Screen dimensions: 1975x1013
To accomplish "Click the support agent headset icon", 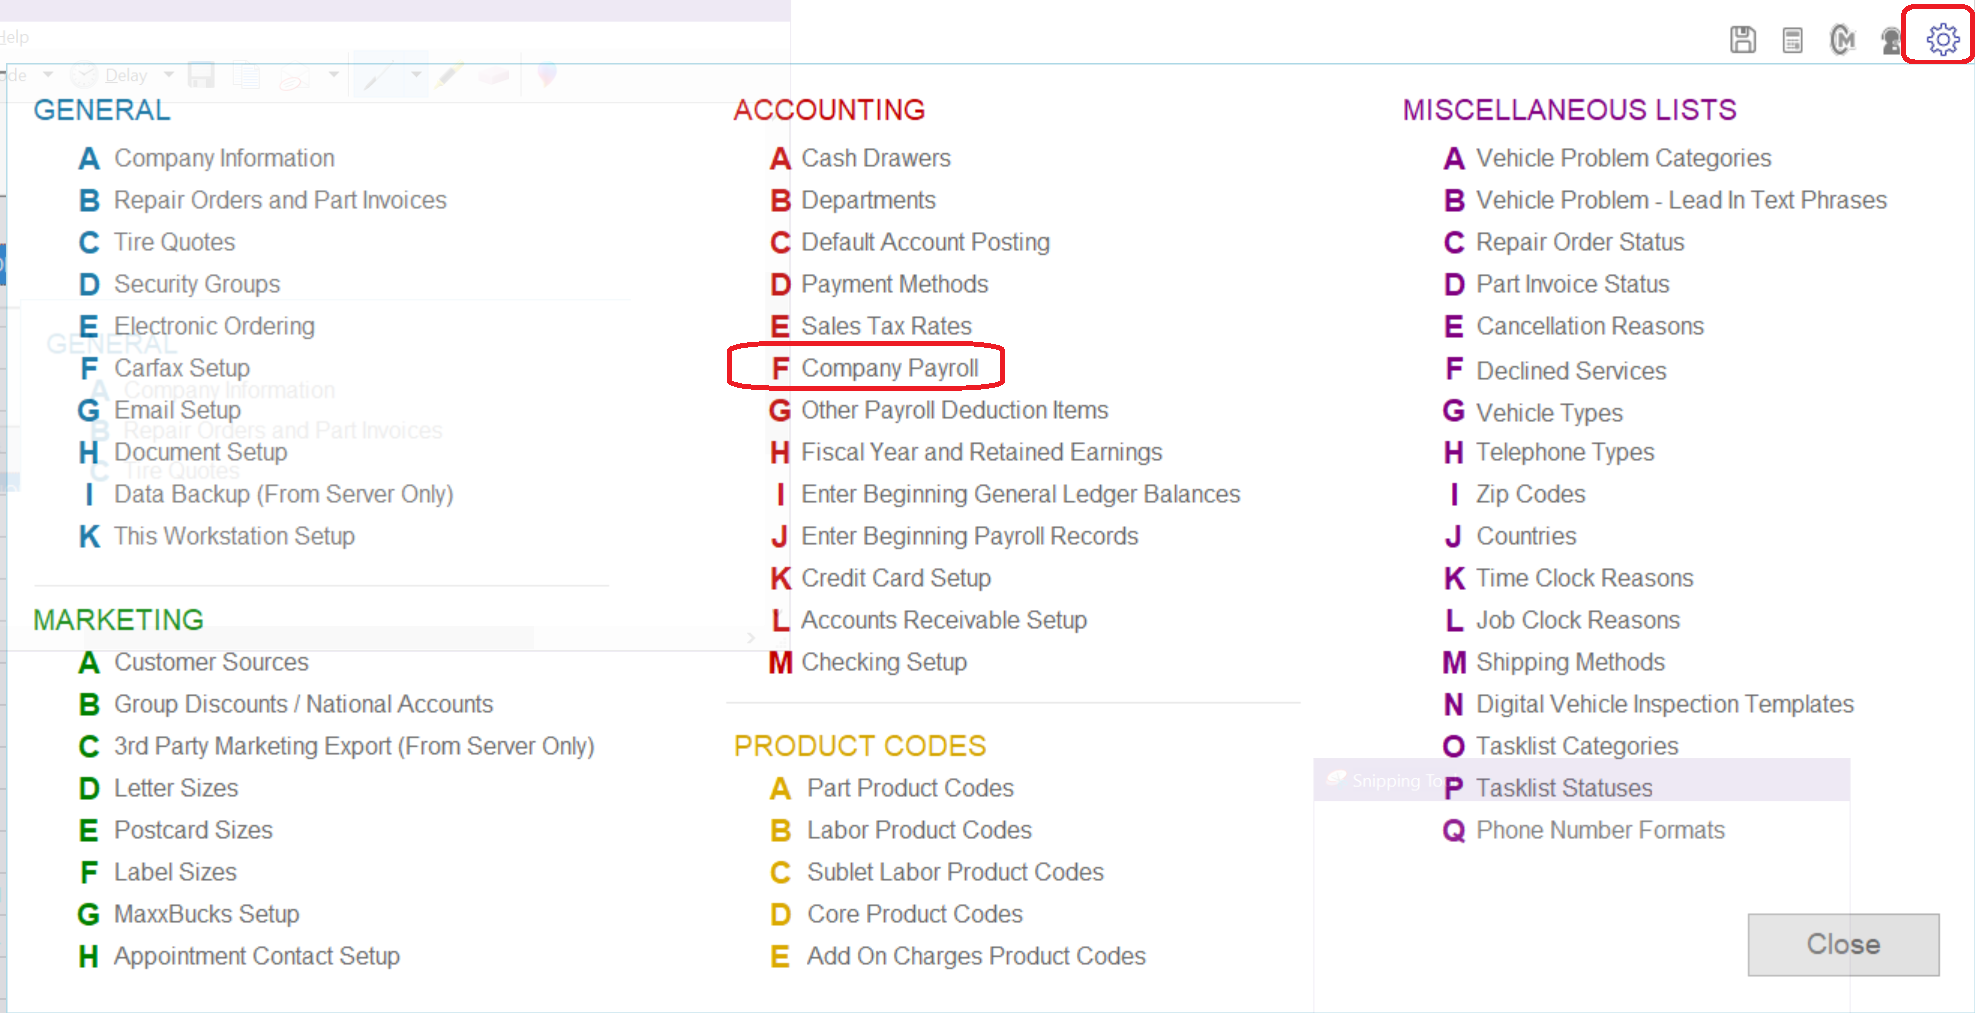I will click(x=1890, y=40).
